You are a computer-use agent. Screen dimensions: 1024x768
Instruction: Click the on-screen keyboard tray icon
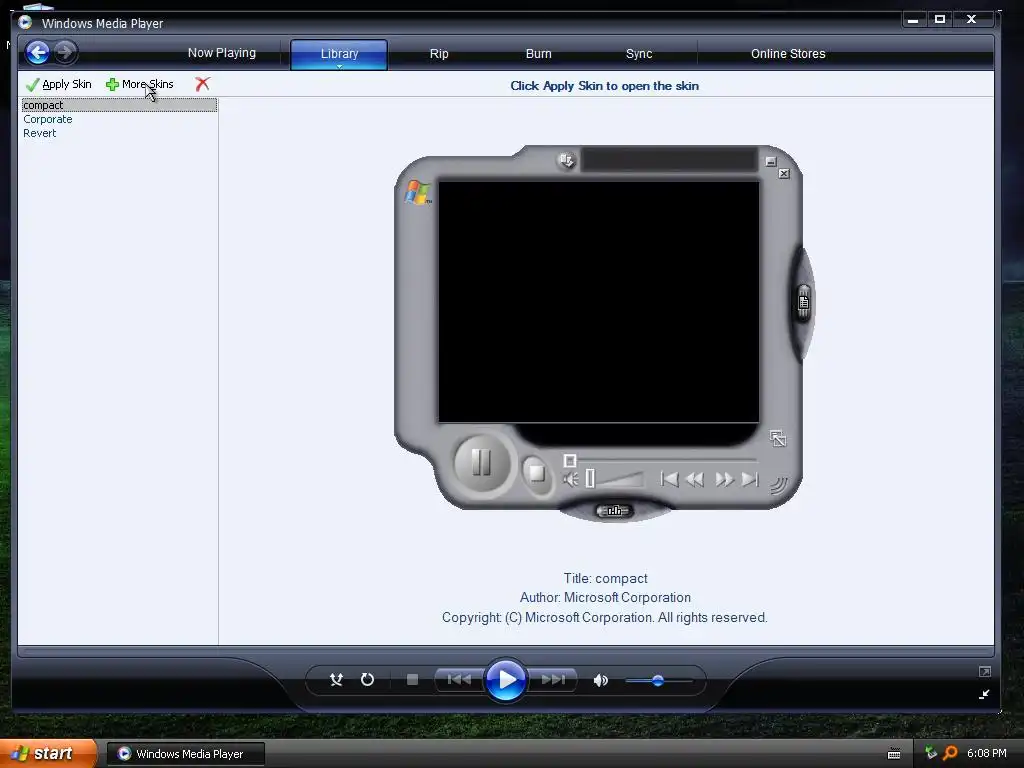click(x=894, y=754)
